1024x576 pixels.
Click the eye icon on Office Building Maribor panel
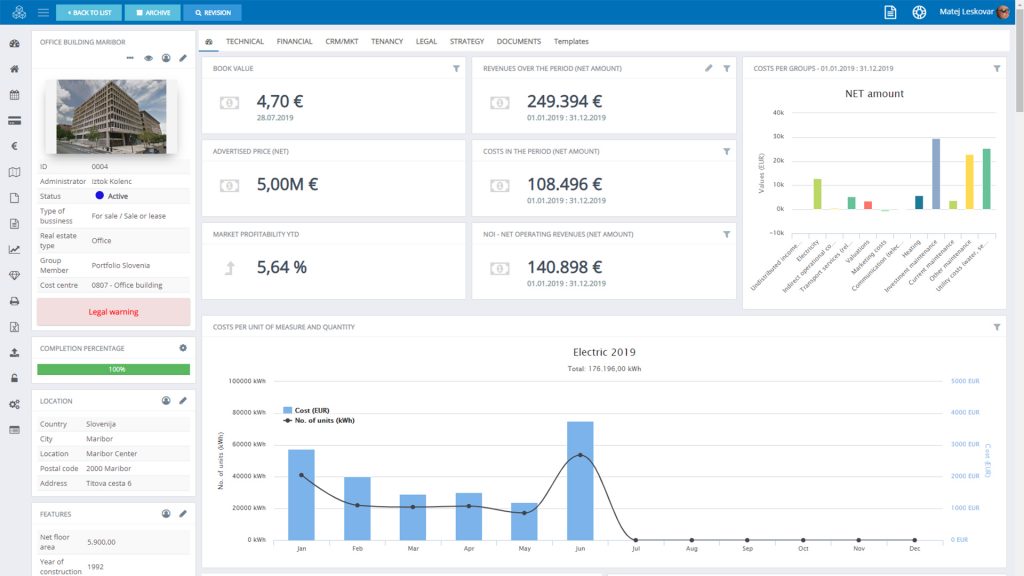148,58
